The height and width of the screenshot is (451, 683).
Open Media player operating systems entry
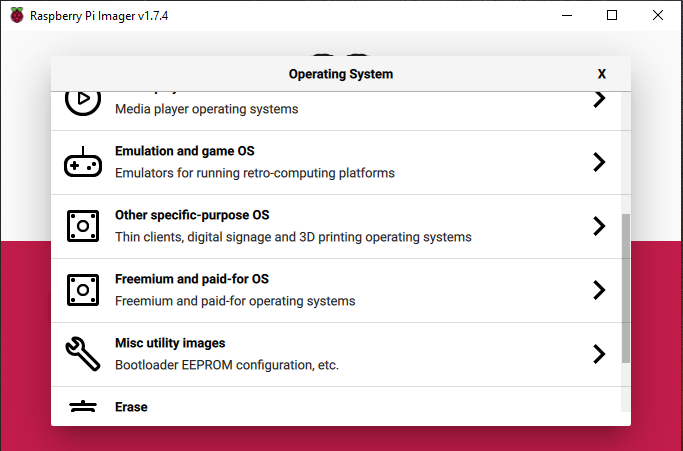coord(336,111)
